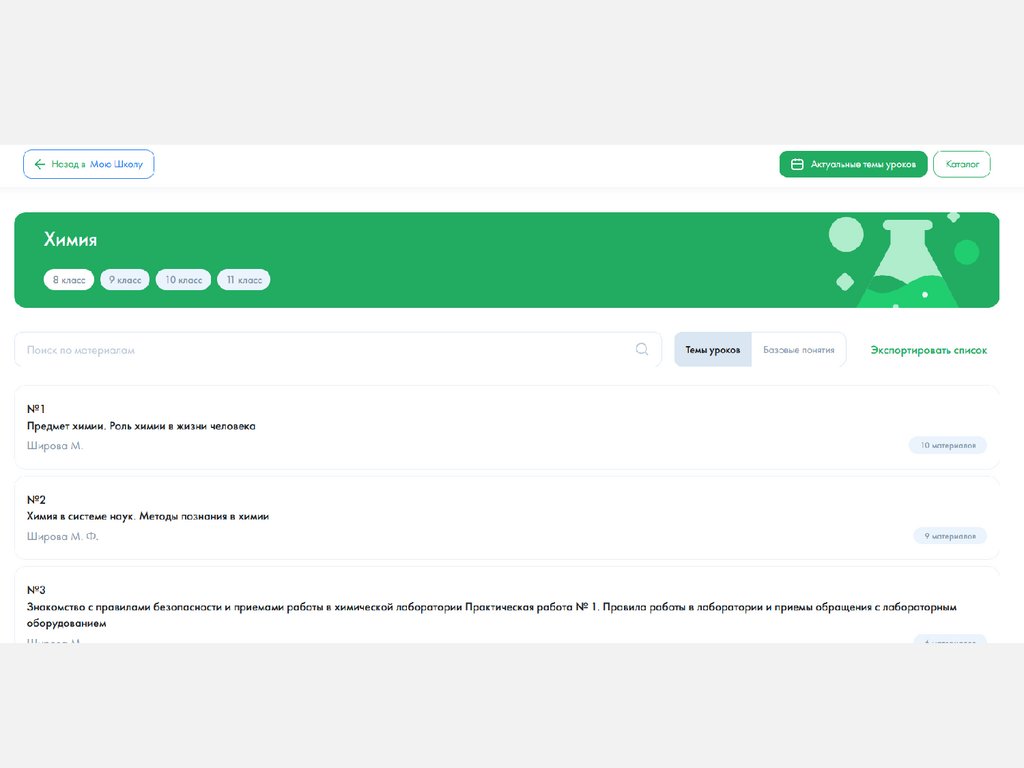Screen dimensions: 1024x768
Task: Select the '10 класс' chip
Action: coord(184,280)
